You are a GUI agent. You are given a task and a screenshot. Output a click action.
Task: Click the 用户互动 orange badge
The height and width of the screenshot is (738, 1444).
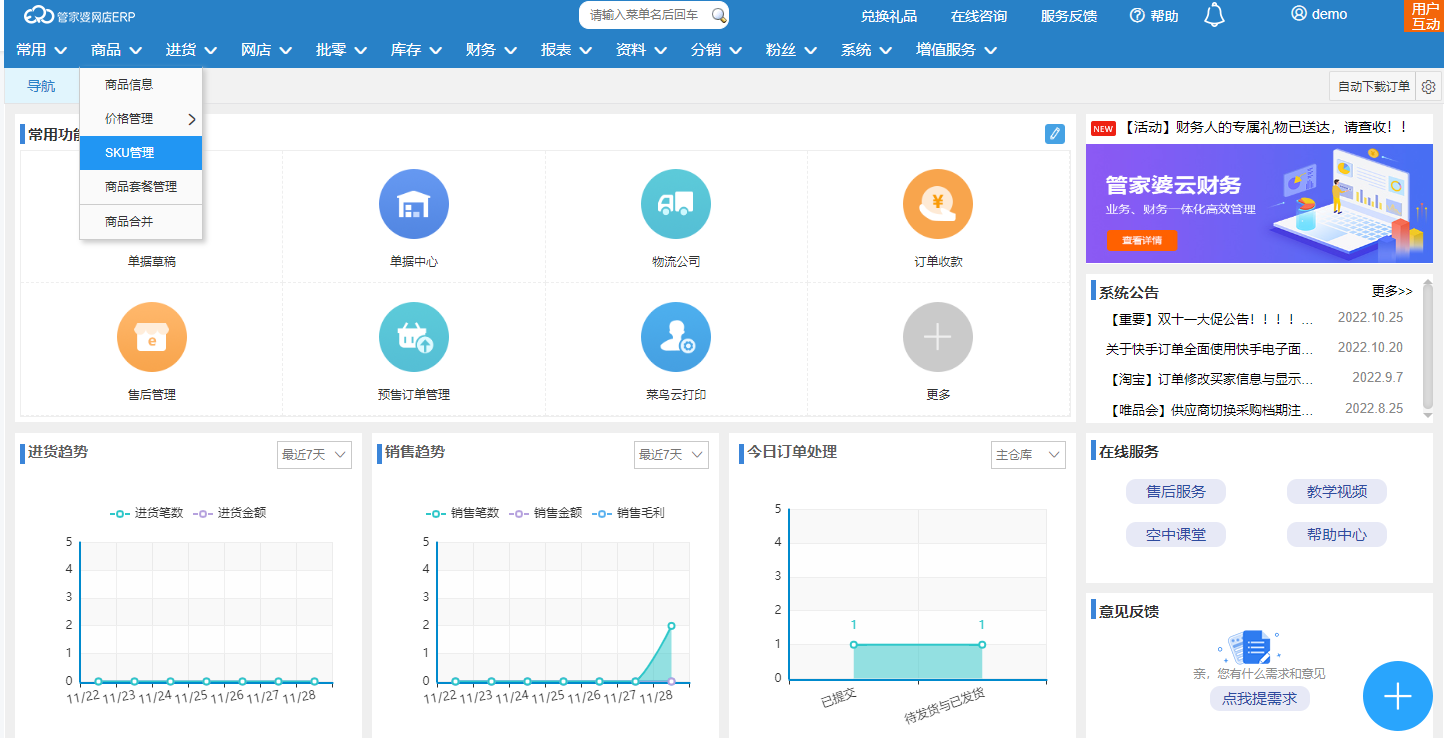[1425, 16]
